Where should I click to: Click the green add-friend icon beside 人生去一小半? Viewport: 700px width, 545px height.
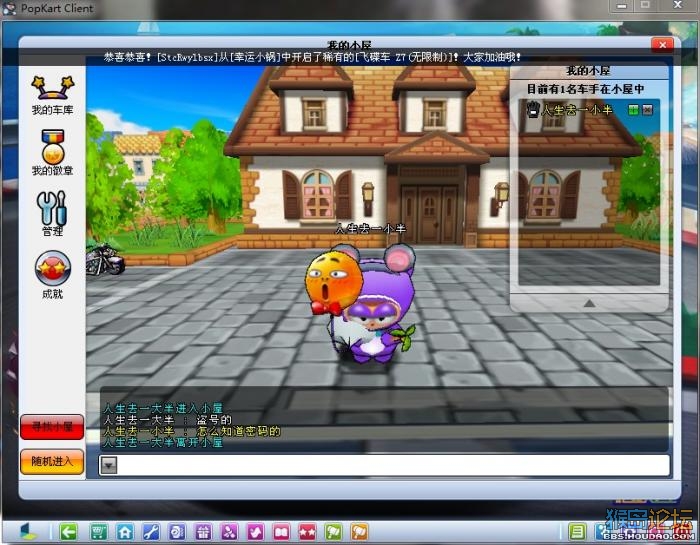click(x=633, y=110)
